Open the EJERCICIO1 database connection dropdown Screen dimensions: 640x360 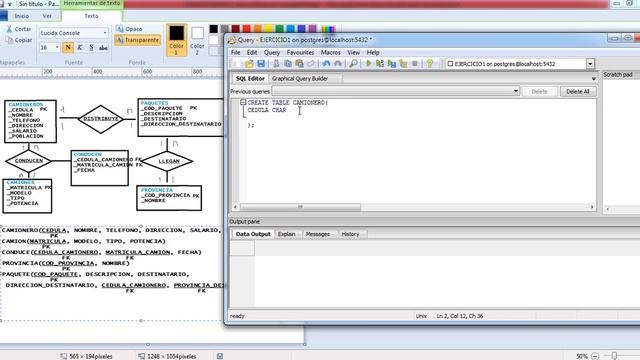590,64
